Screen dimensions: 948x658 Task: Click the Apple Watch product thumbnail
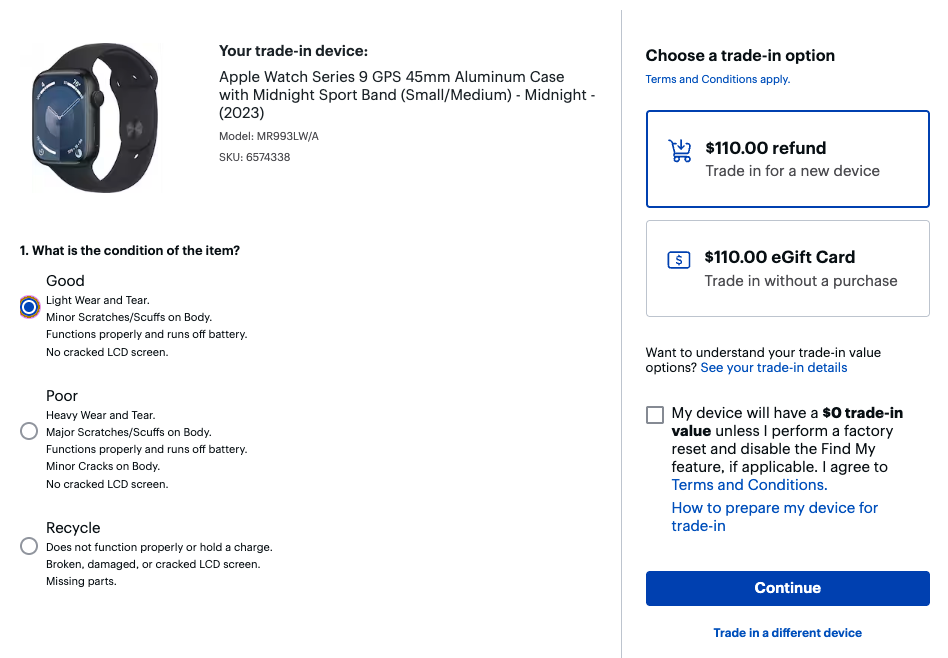[96, 117]
